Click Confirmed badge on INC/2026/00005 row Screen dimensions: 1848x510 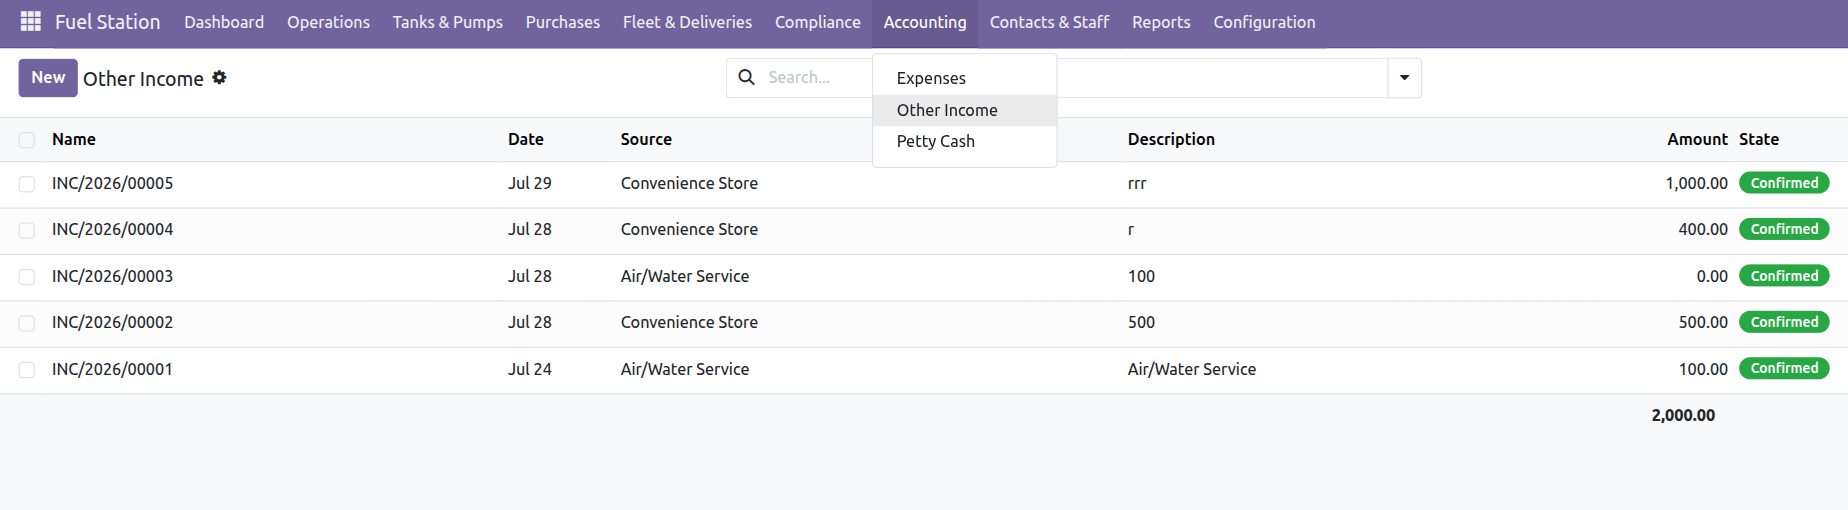point(1784,183)
